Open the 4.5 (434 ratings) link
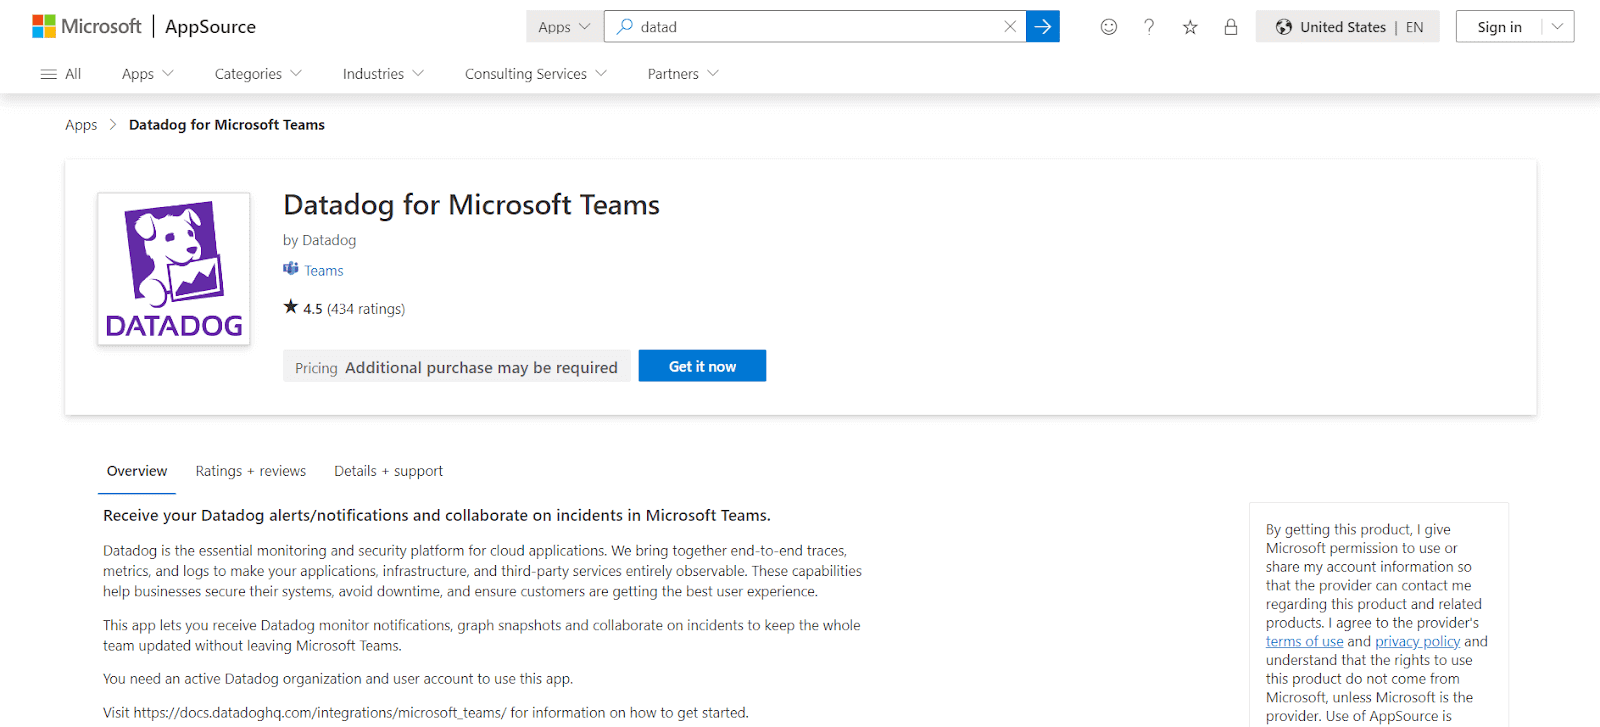 pyautogui.click(x=354, y=309)
